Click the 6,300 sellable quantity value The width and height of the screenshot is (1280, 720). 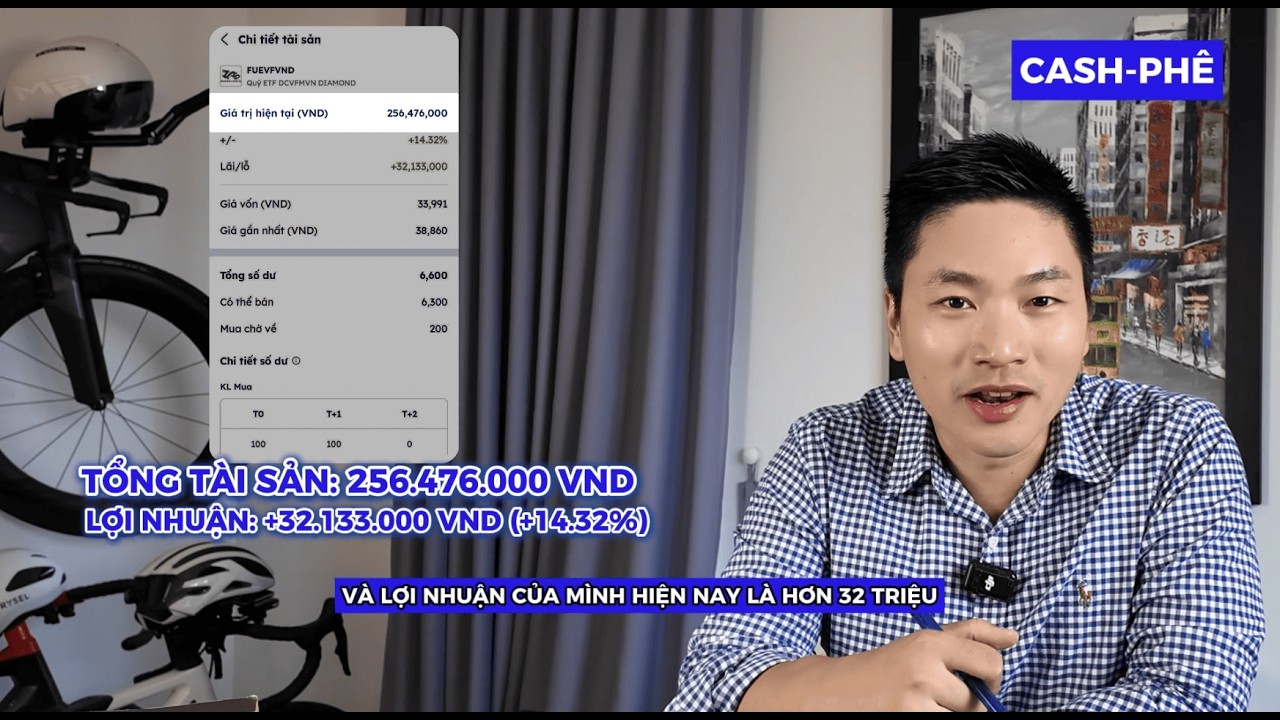(x=434, y=302)
